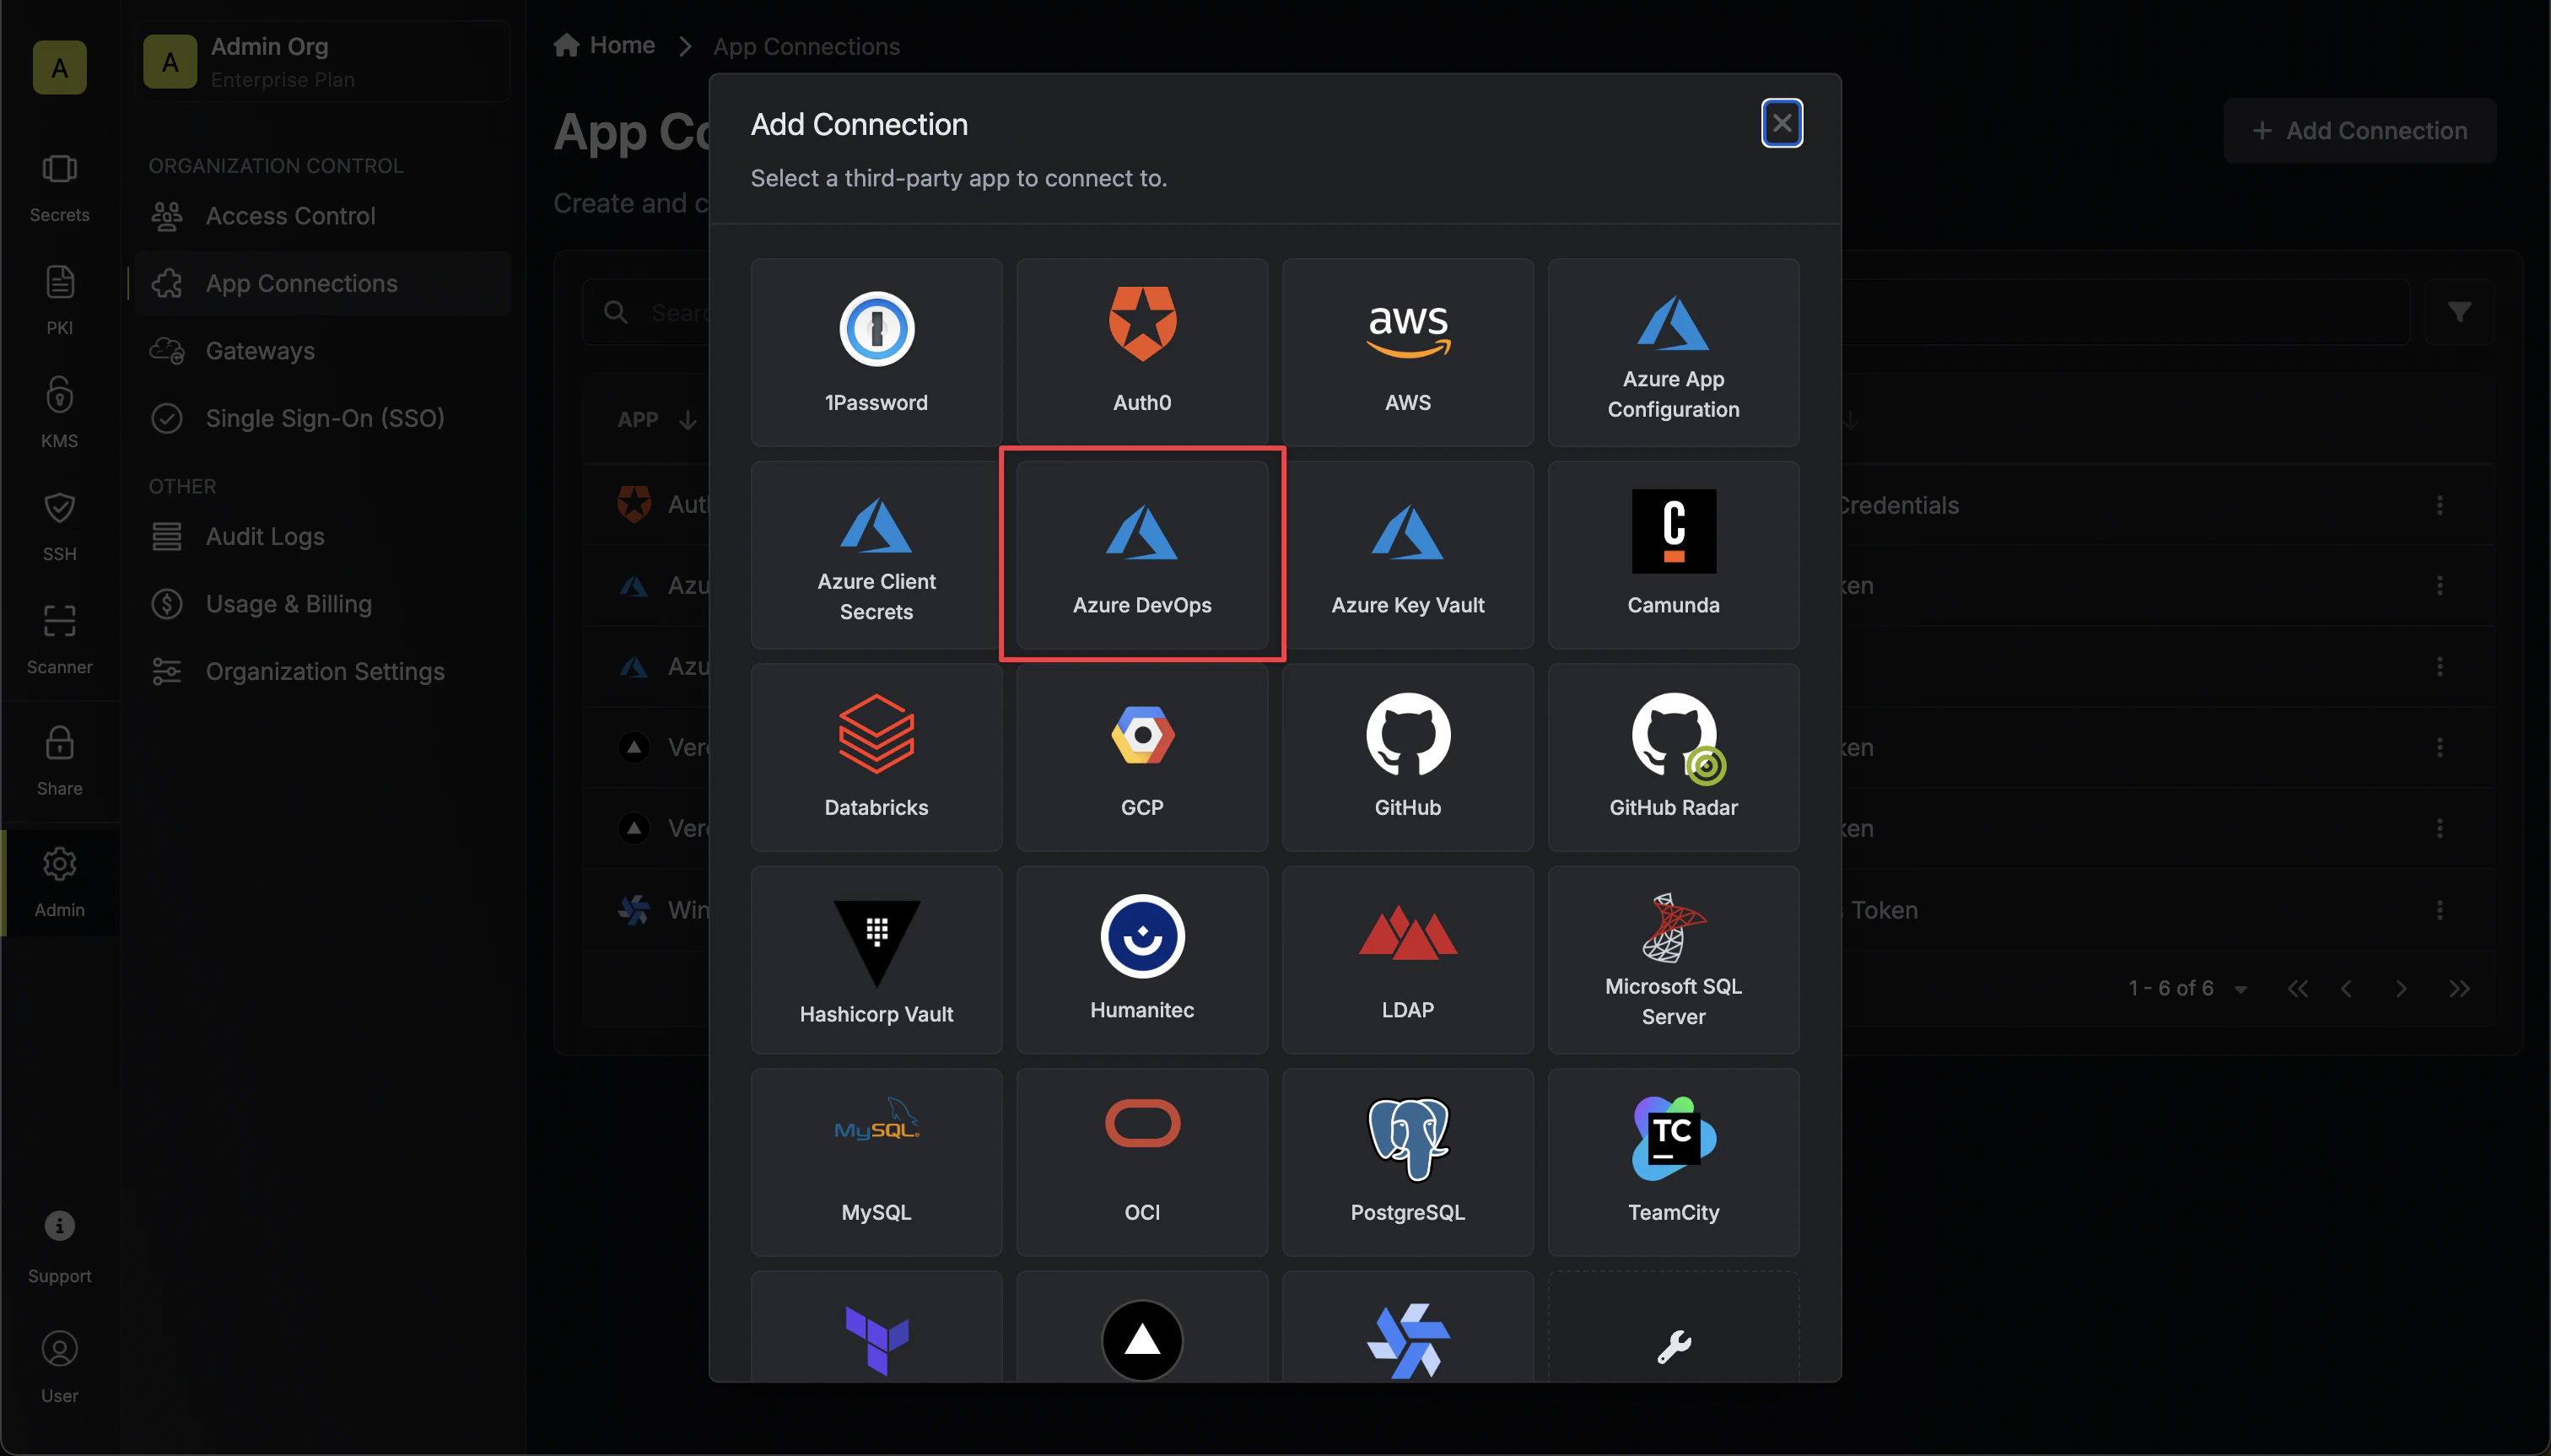This screenshot has height=1456, width=2551.
Task: Select the TeamCity connection tile
Action: click(1673, 1162)
